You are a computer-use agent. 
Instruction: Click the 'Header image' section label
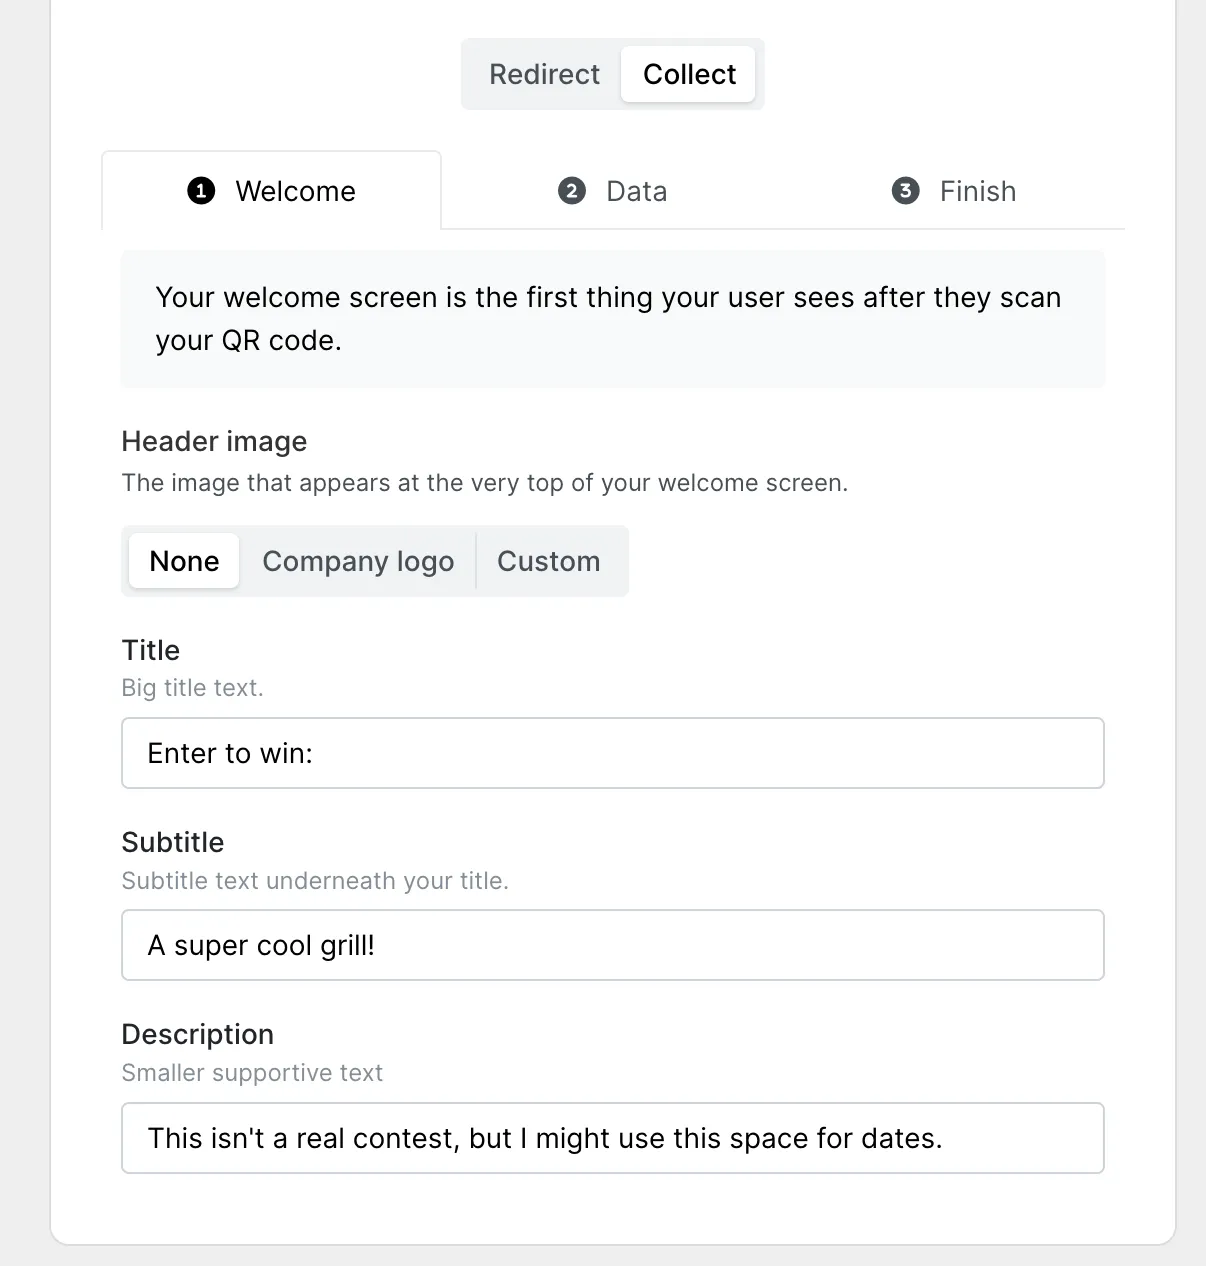coord(214,441)
